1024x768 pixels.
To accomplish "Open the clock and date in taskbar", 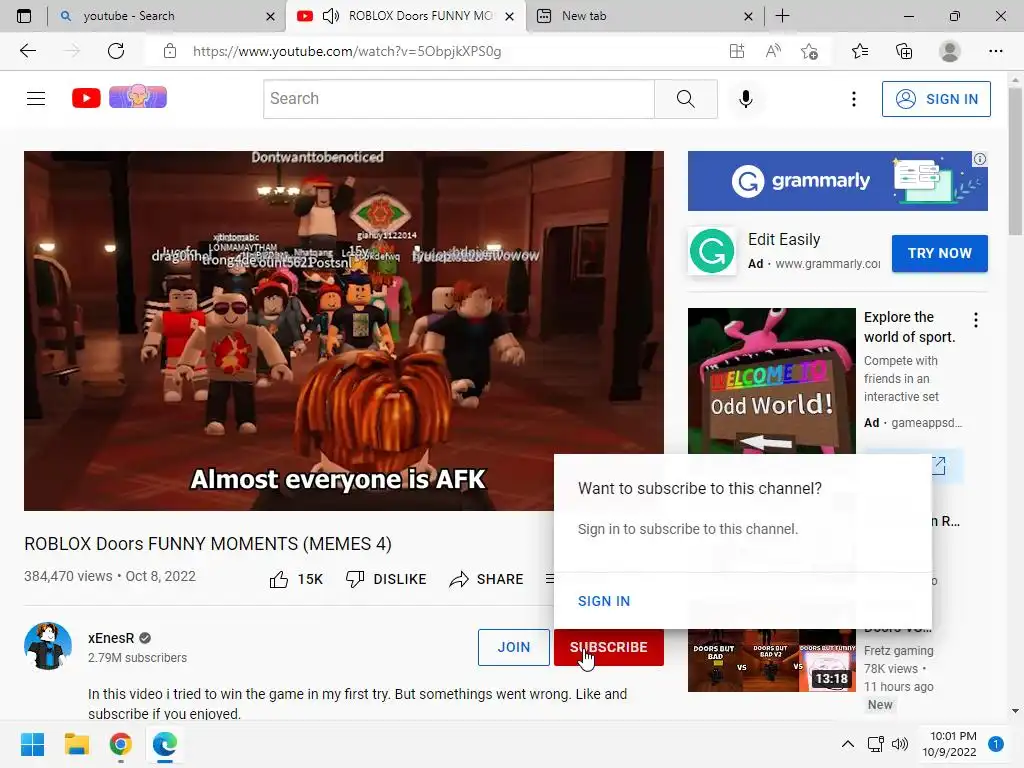I will [949, 744].
